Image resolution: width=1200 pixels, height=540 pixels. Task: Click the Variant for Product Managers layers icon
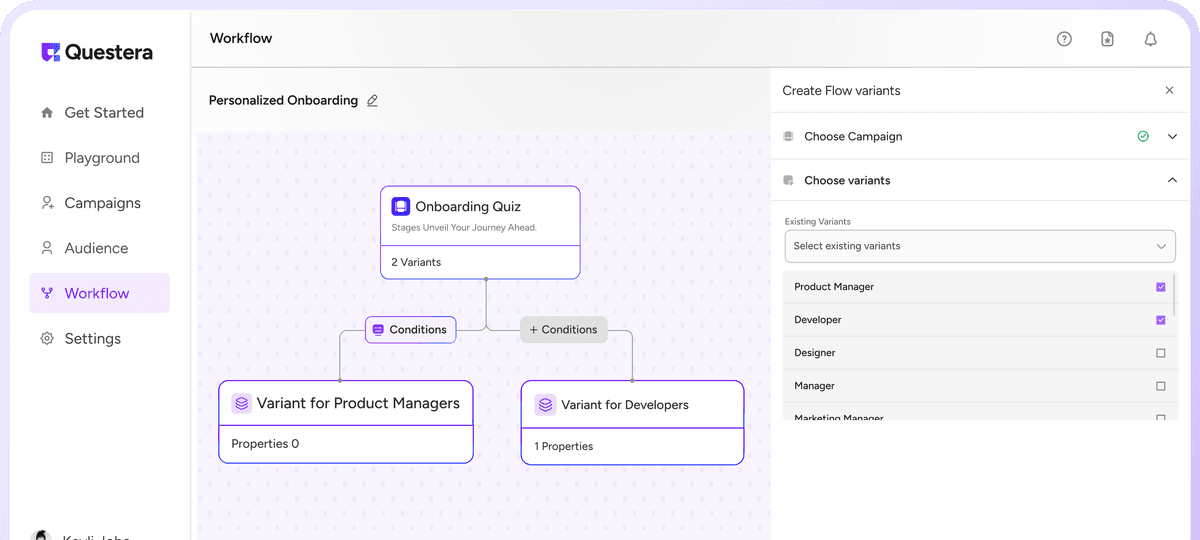(241, 403)
